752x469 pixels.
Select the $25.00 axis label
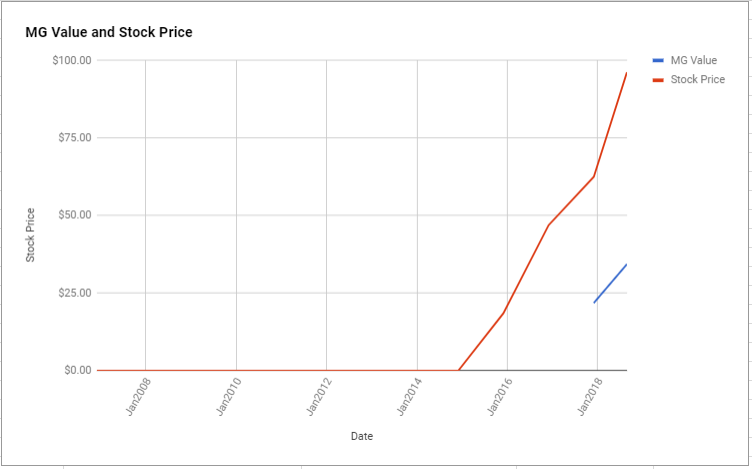[x=74, y=293]
